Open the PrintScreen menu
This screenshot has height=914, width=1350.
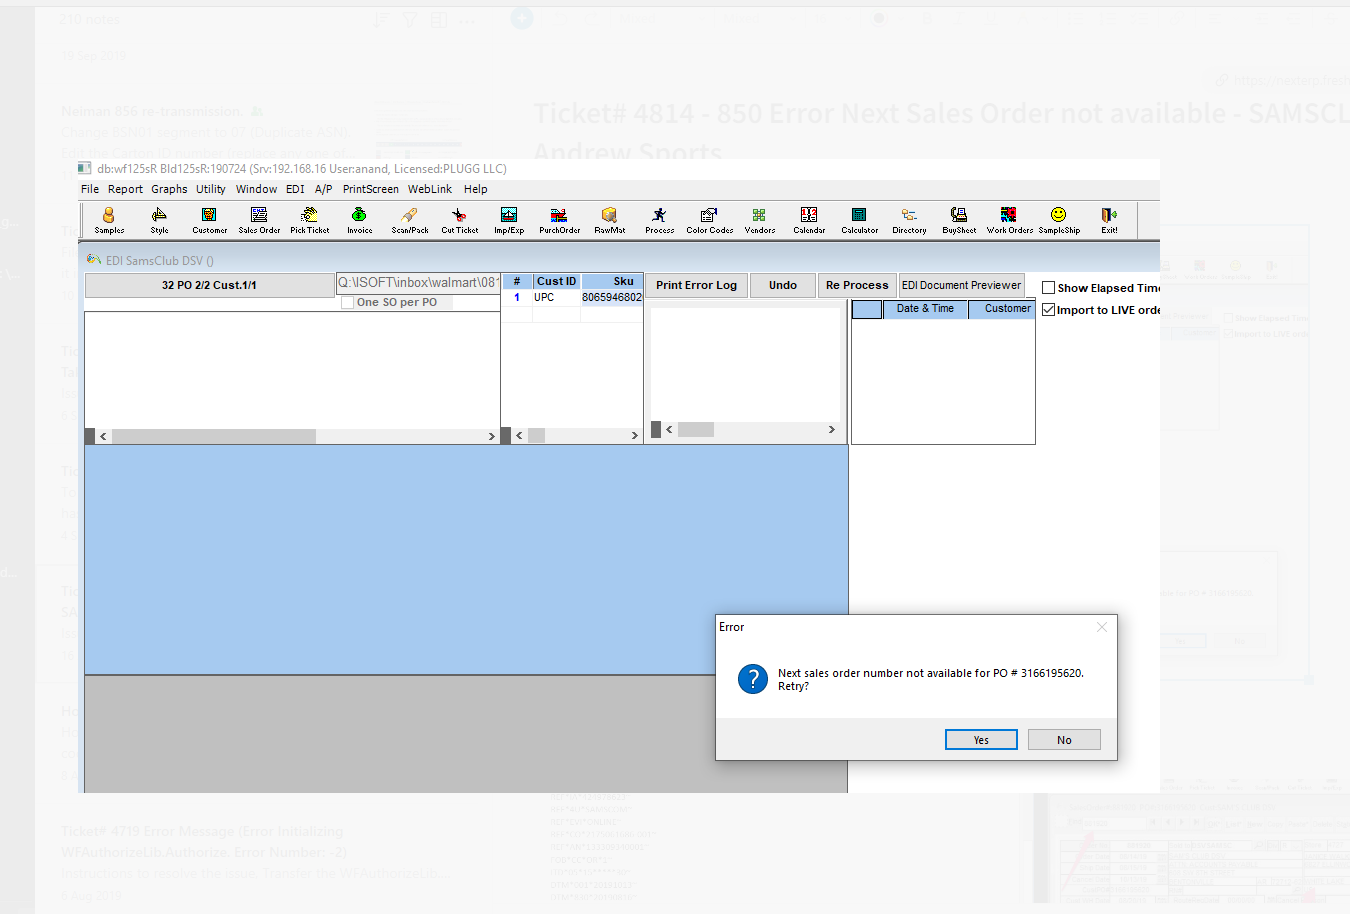coord(371,189)
